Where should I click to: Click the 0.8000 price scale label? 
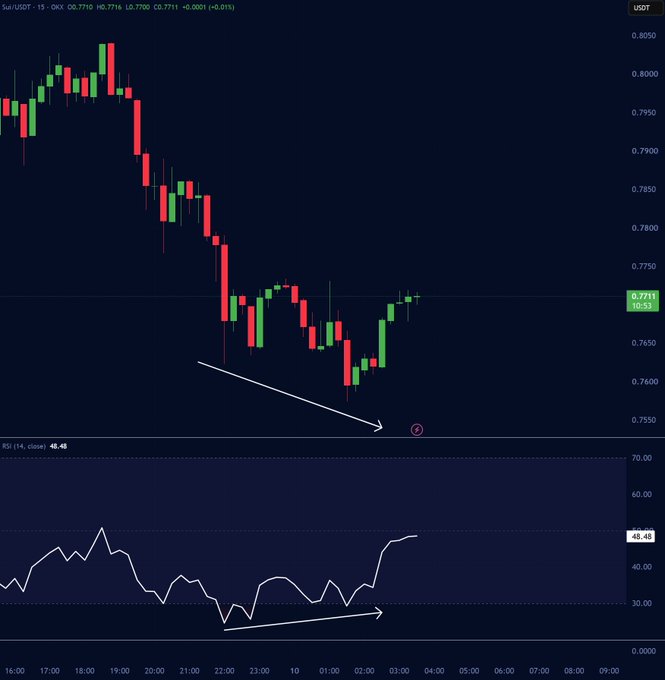(645, 74)
